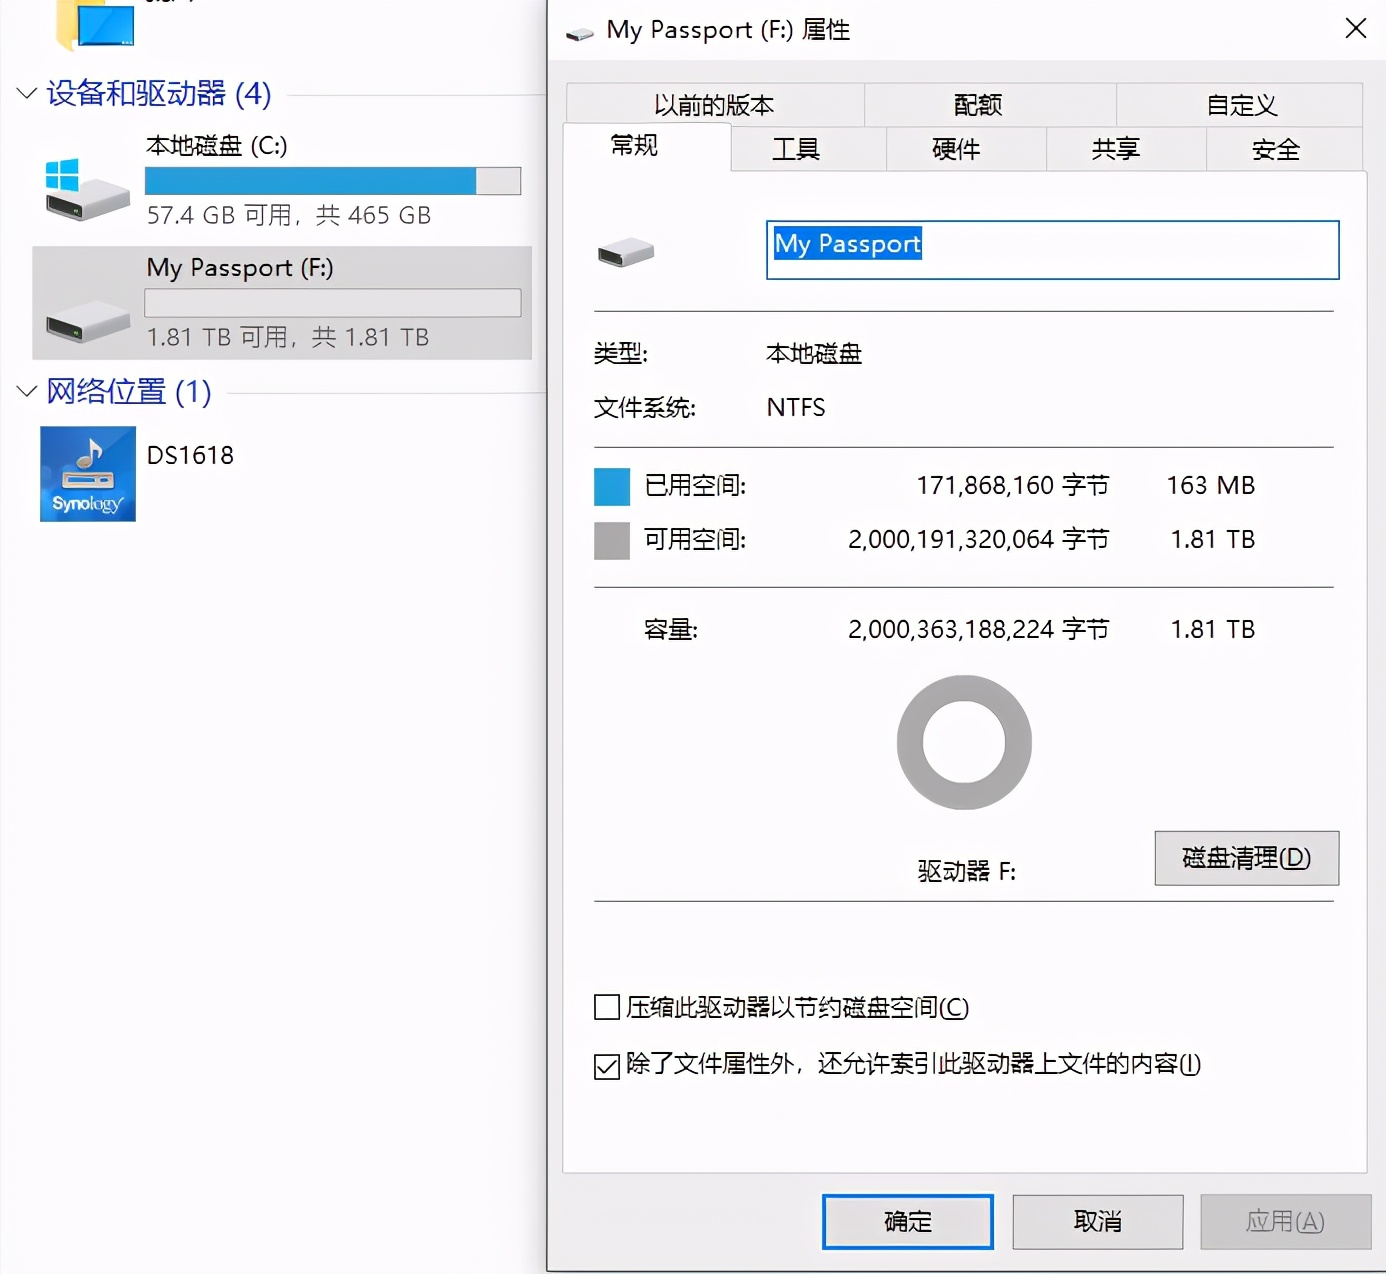Collapse the 网络位置 section
Screen dimensions: 1386x1274
pyautogui.click(x=26, y=391)
